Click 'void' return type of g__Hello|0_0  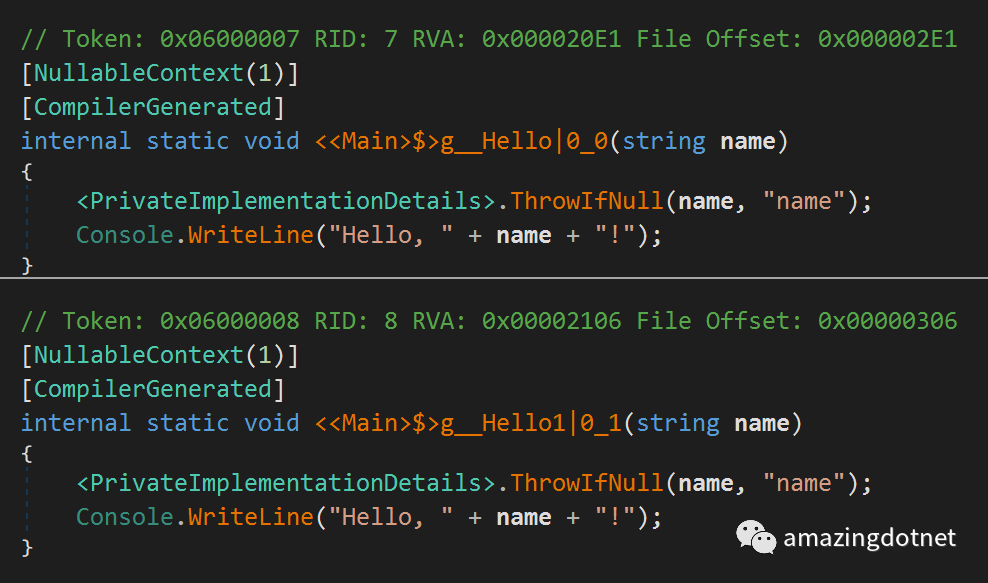click(272, 141)
